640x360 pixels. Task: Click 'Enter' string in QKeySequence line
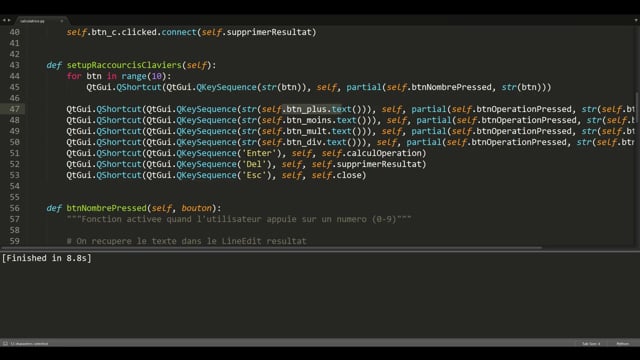point(259,153)
